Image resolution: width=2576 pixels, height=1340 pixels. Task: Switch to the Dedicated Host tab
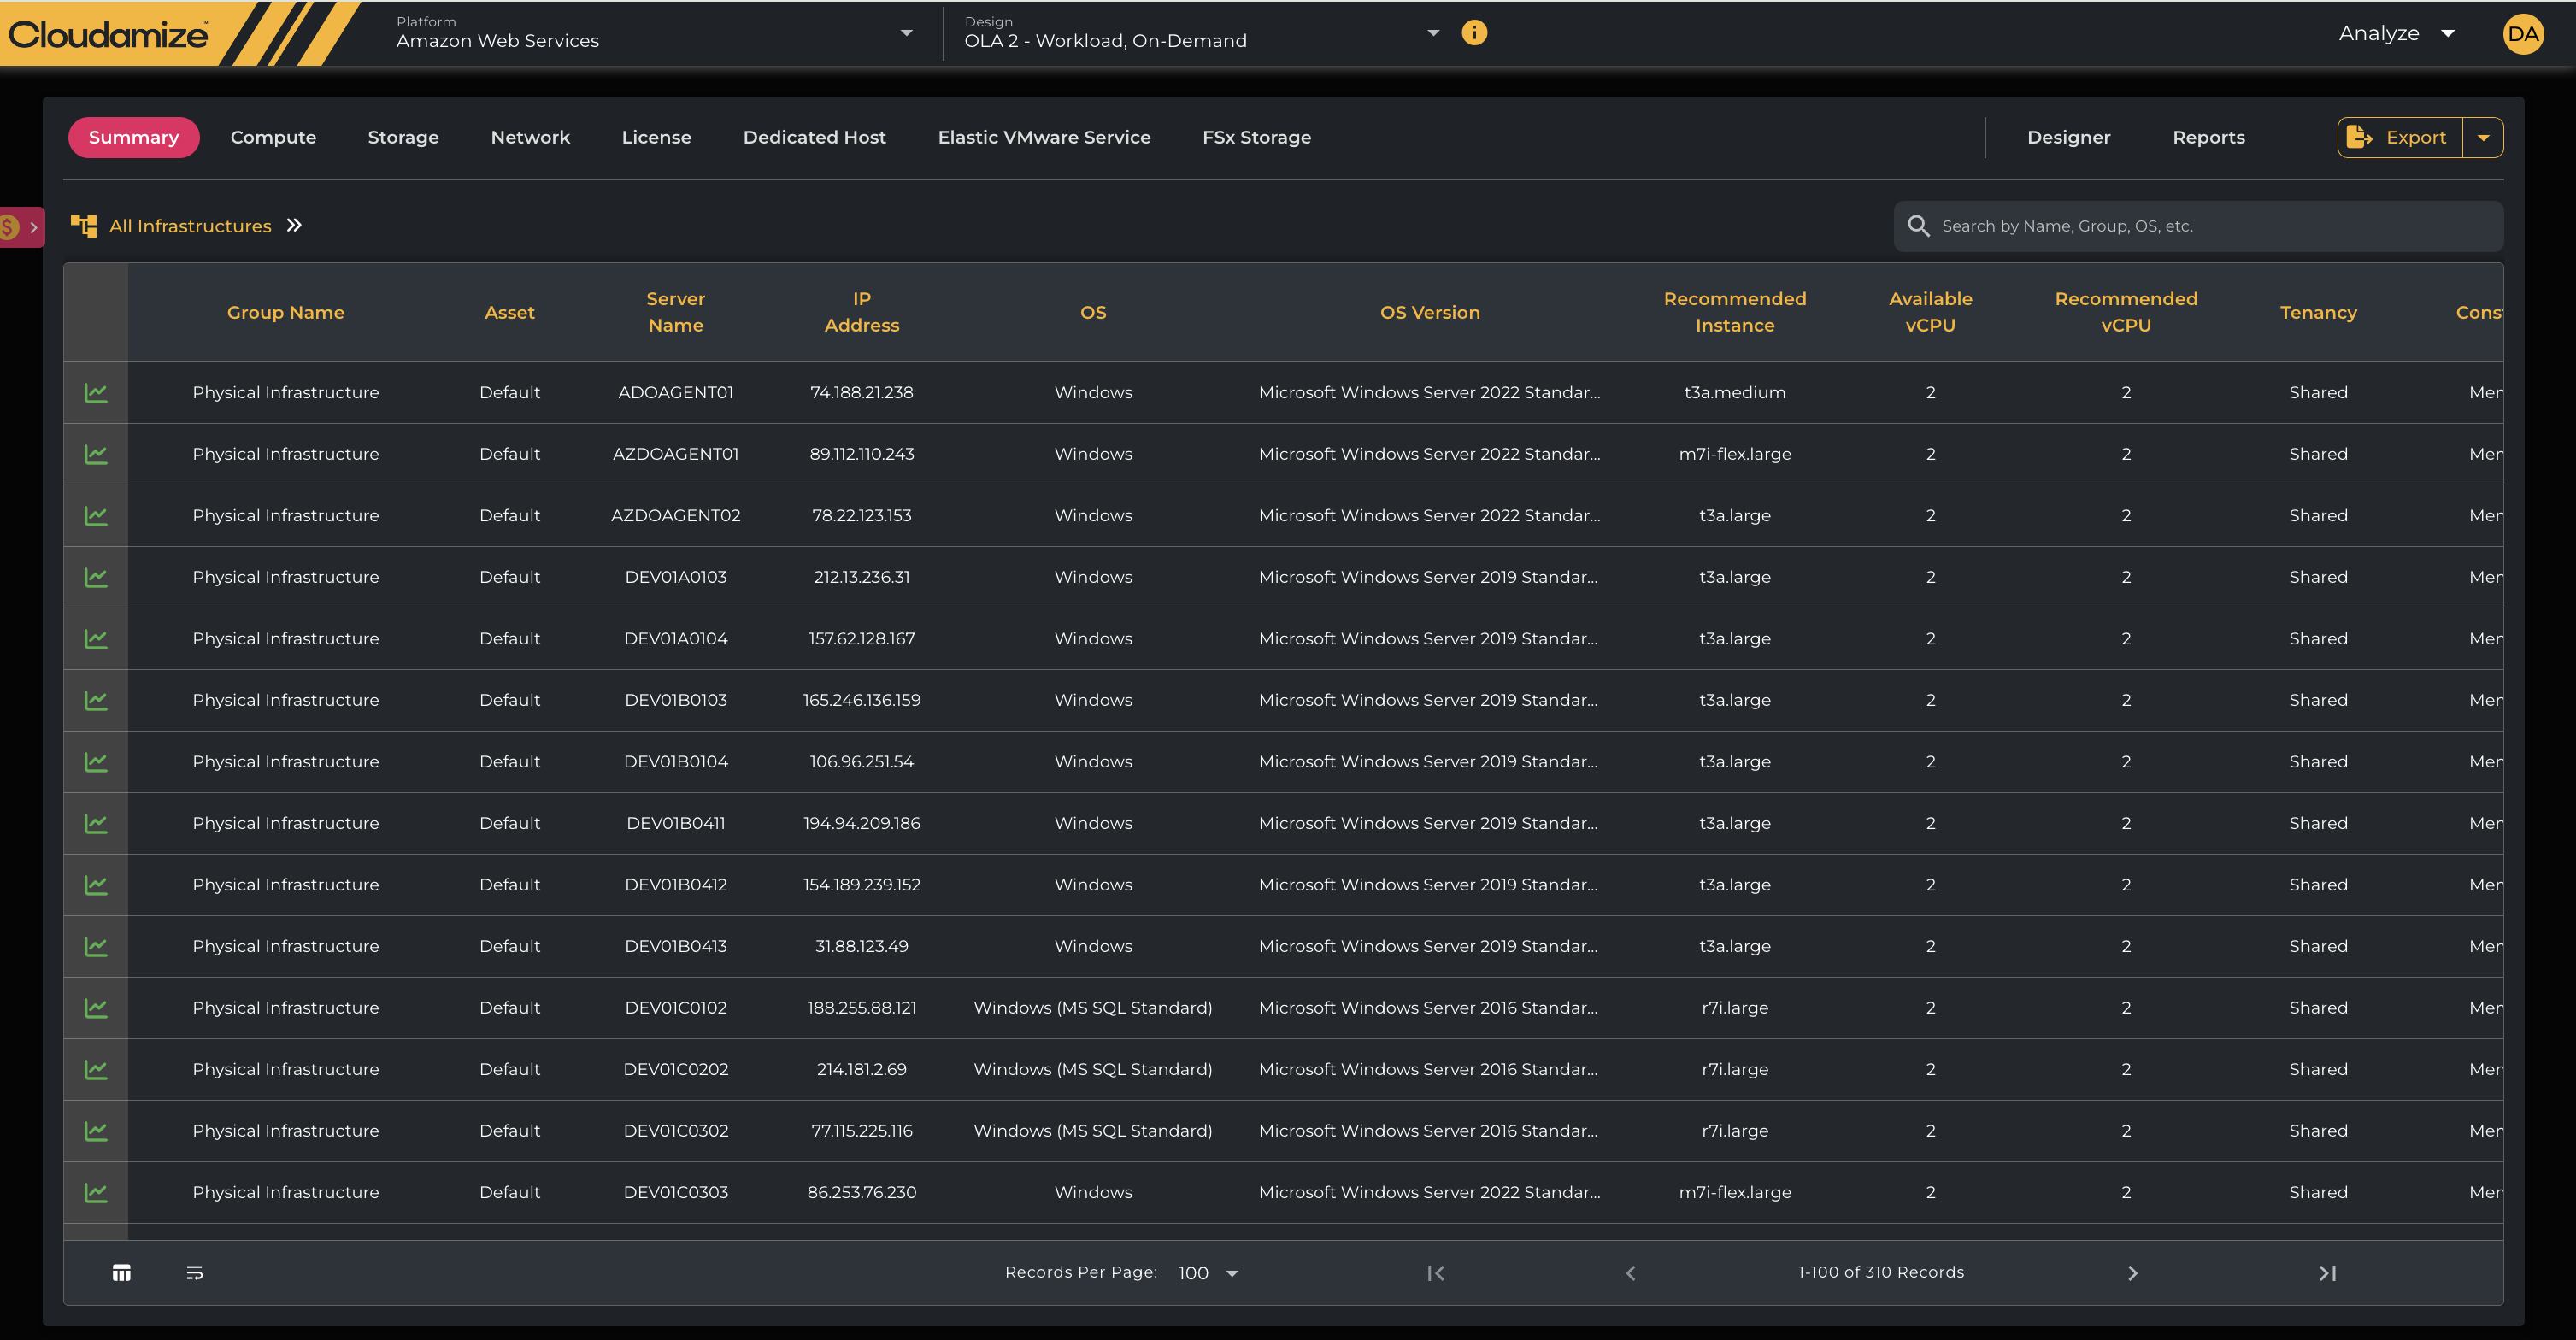[814, 138]
